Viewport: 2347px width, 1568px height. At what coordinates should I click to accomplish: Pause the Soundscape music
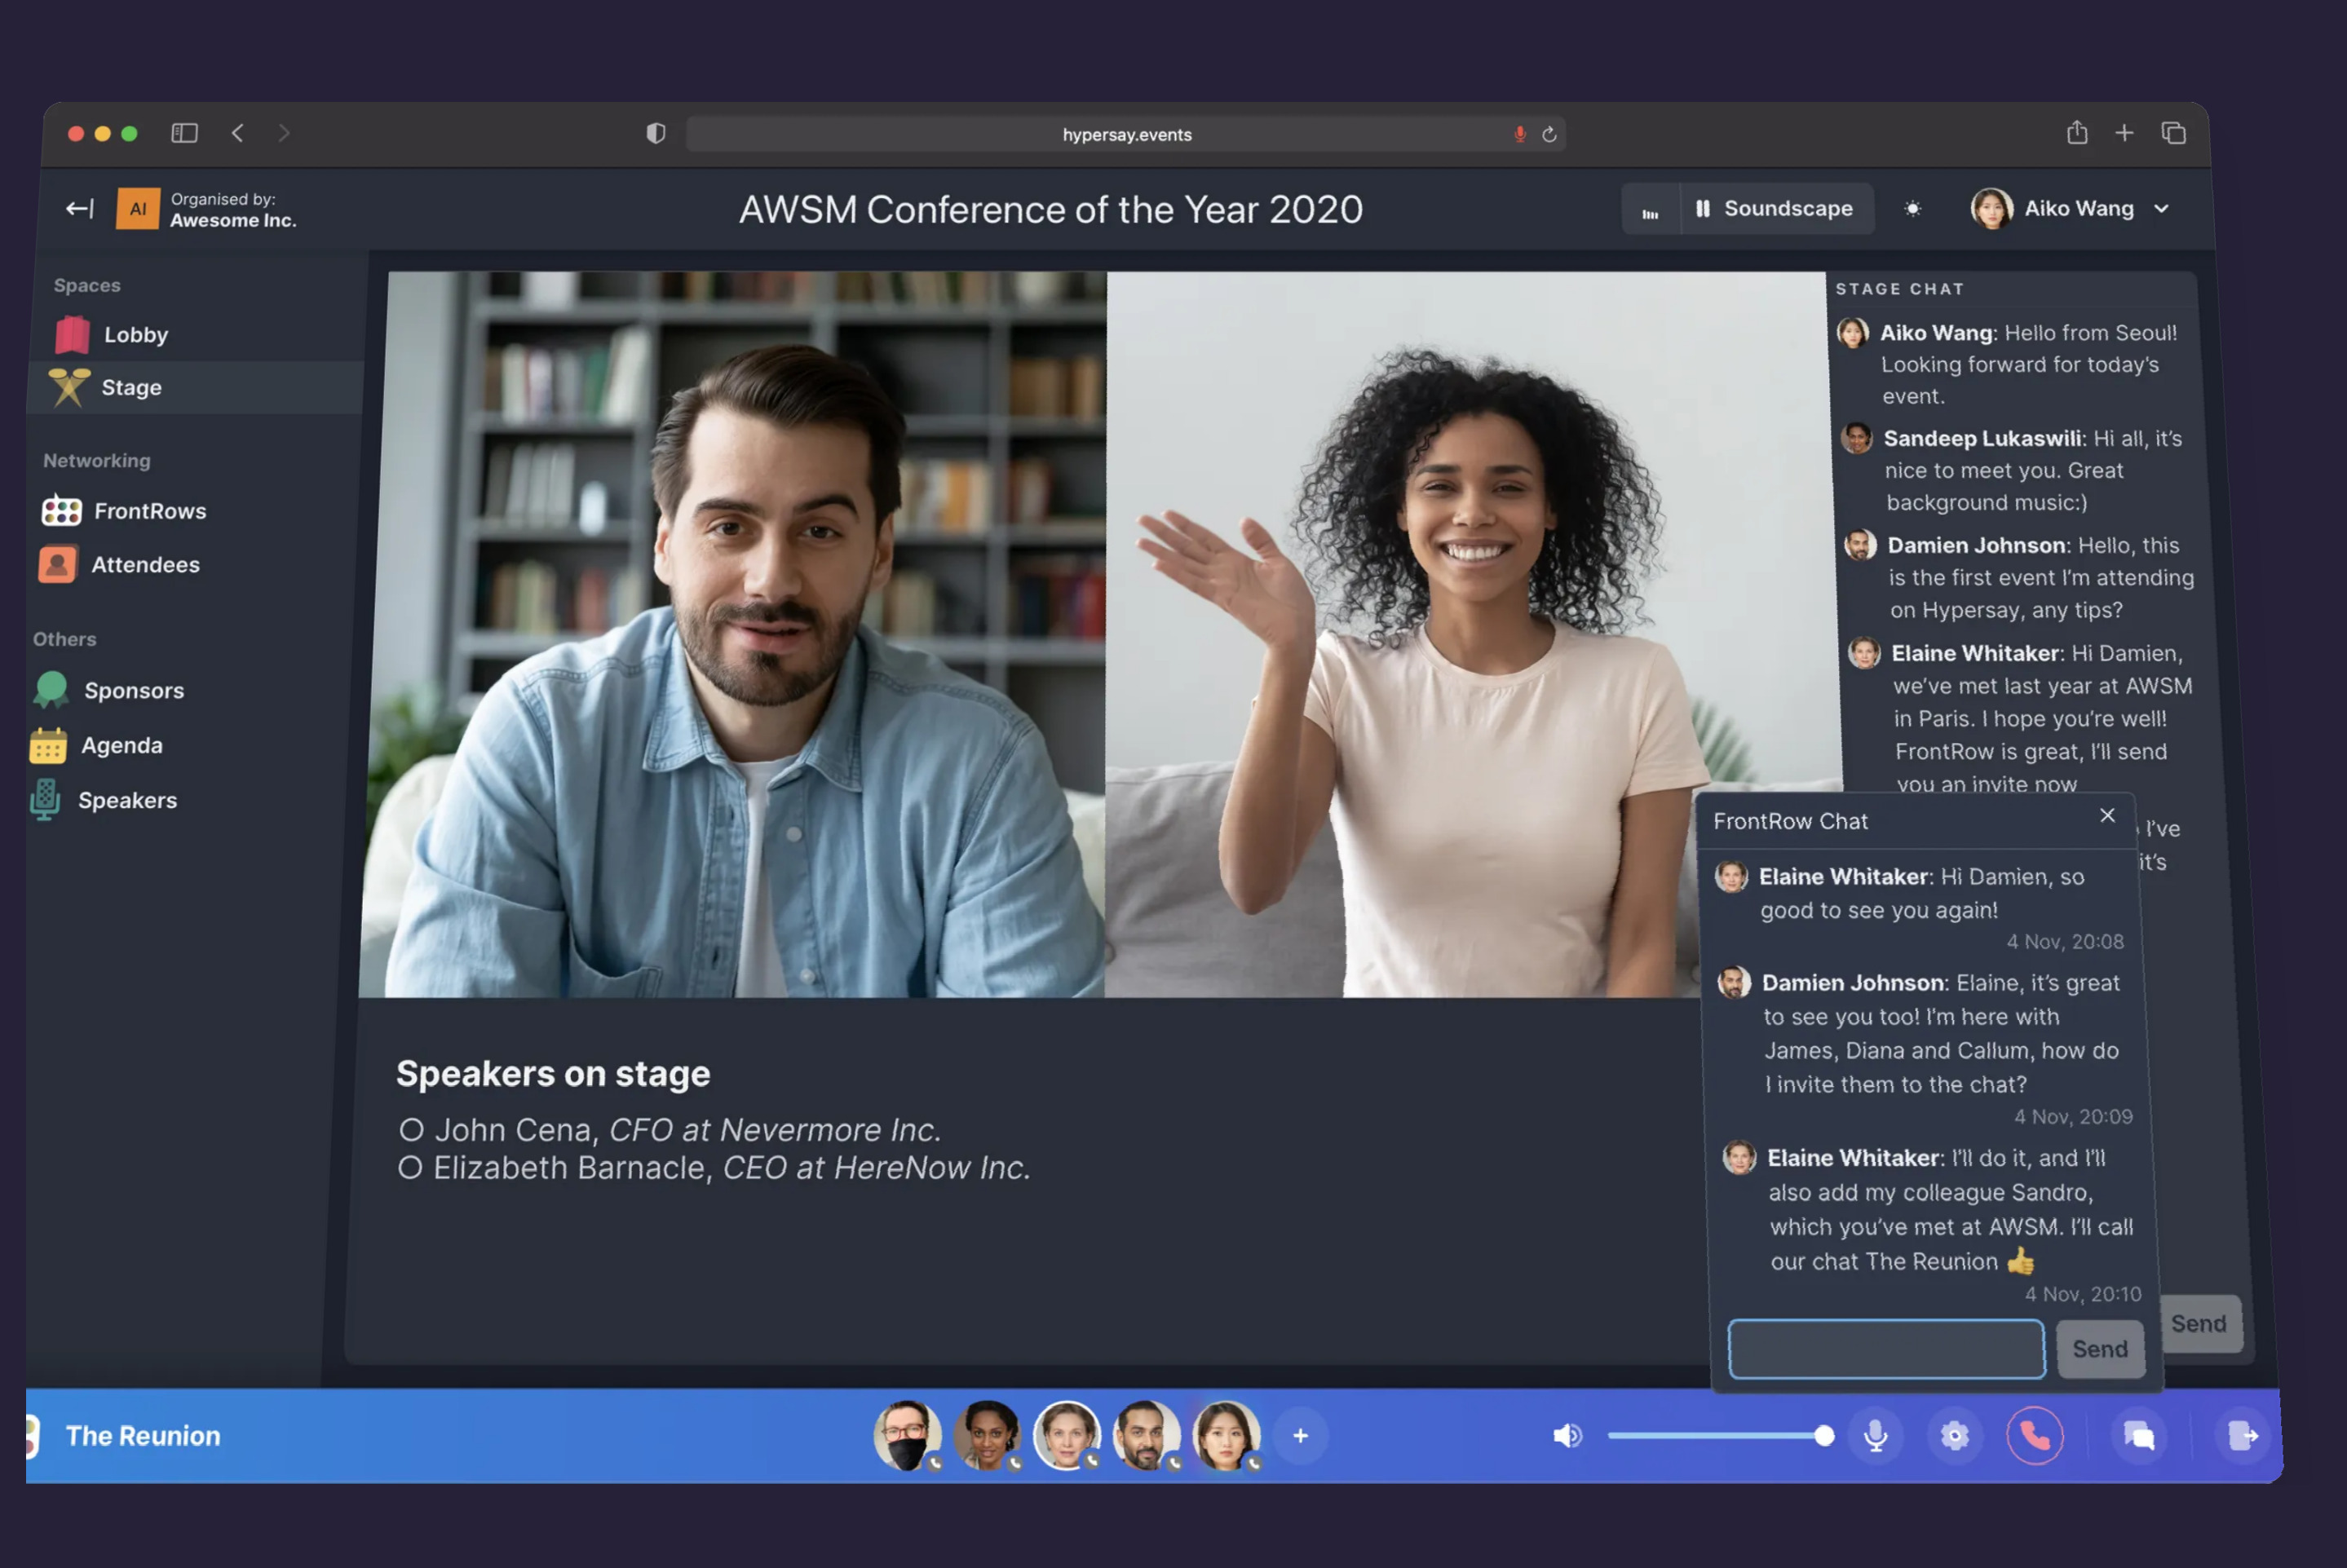pyautogui.click(x=1702, y=208)
